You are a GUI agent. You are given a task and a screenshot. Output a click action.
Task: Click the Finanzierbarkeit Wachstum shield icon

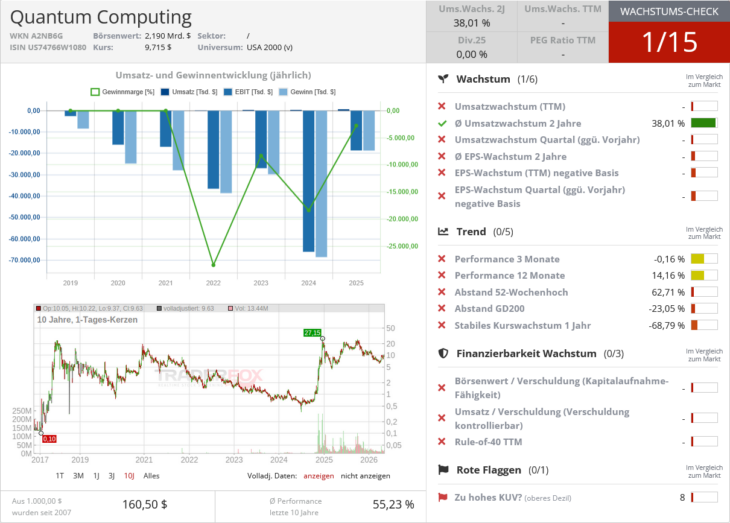pyautogui.click(x=443, y=353)
